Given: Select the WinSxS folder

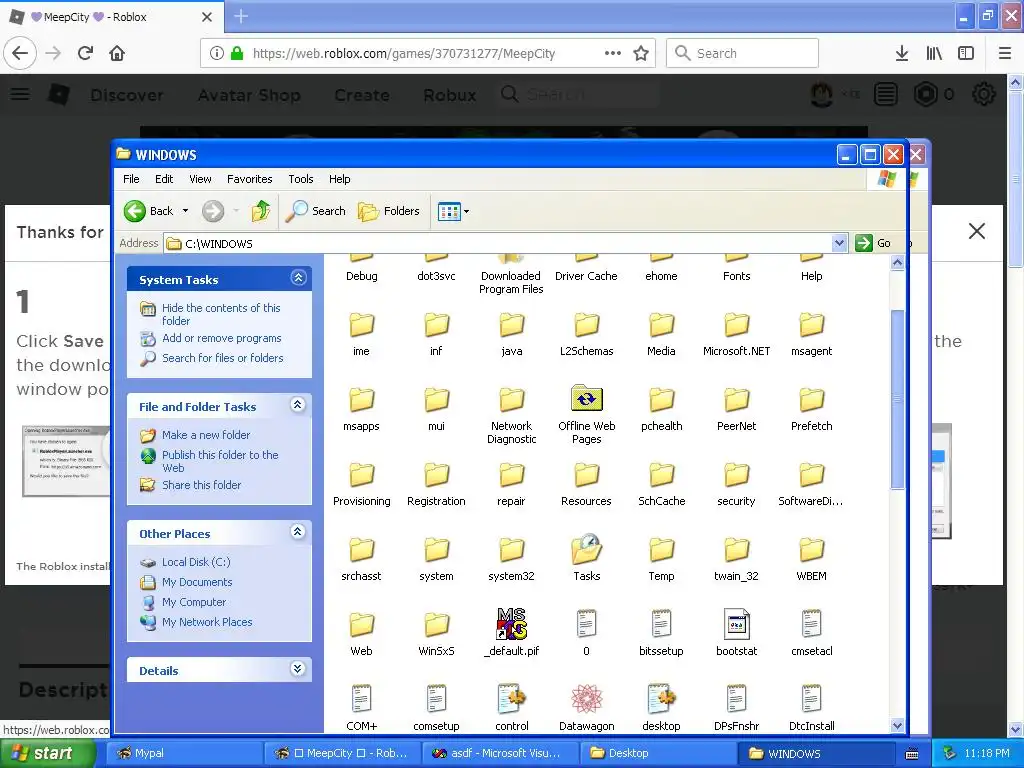Looking at the screenshot, I should 436,624.
